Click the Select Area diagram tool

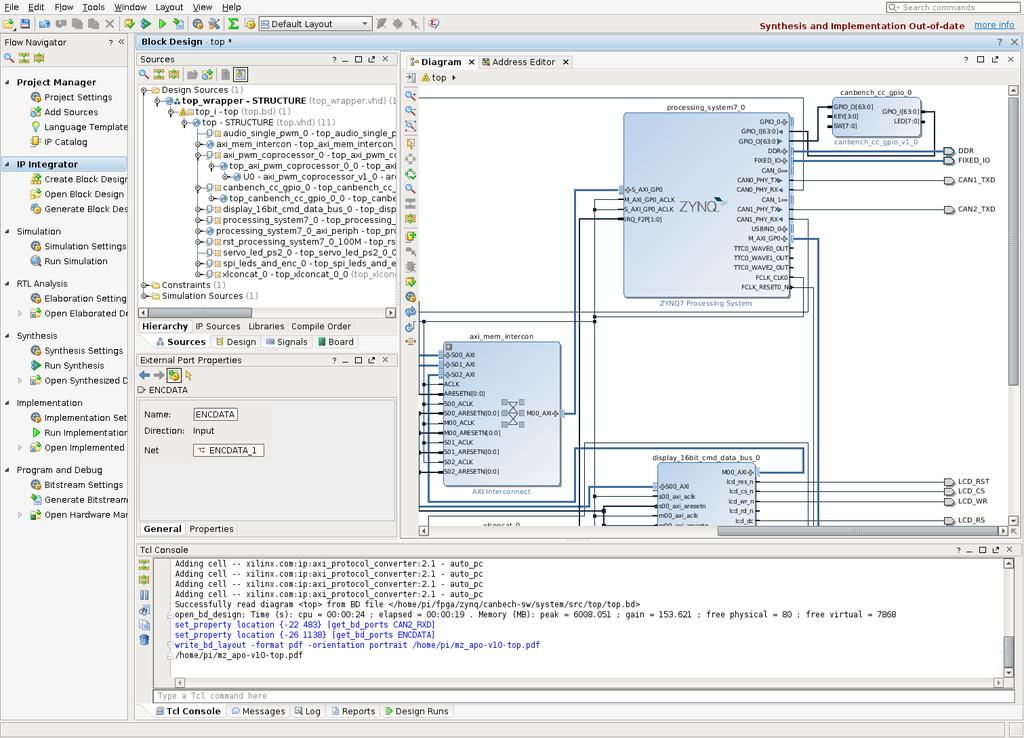coord(411,143)
